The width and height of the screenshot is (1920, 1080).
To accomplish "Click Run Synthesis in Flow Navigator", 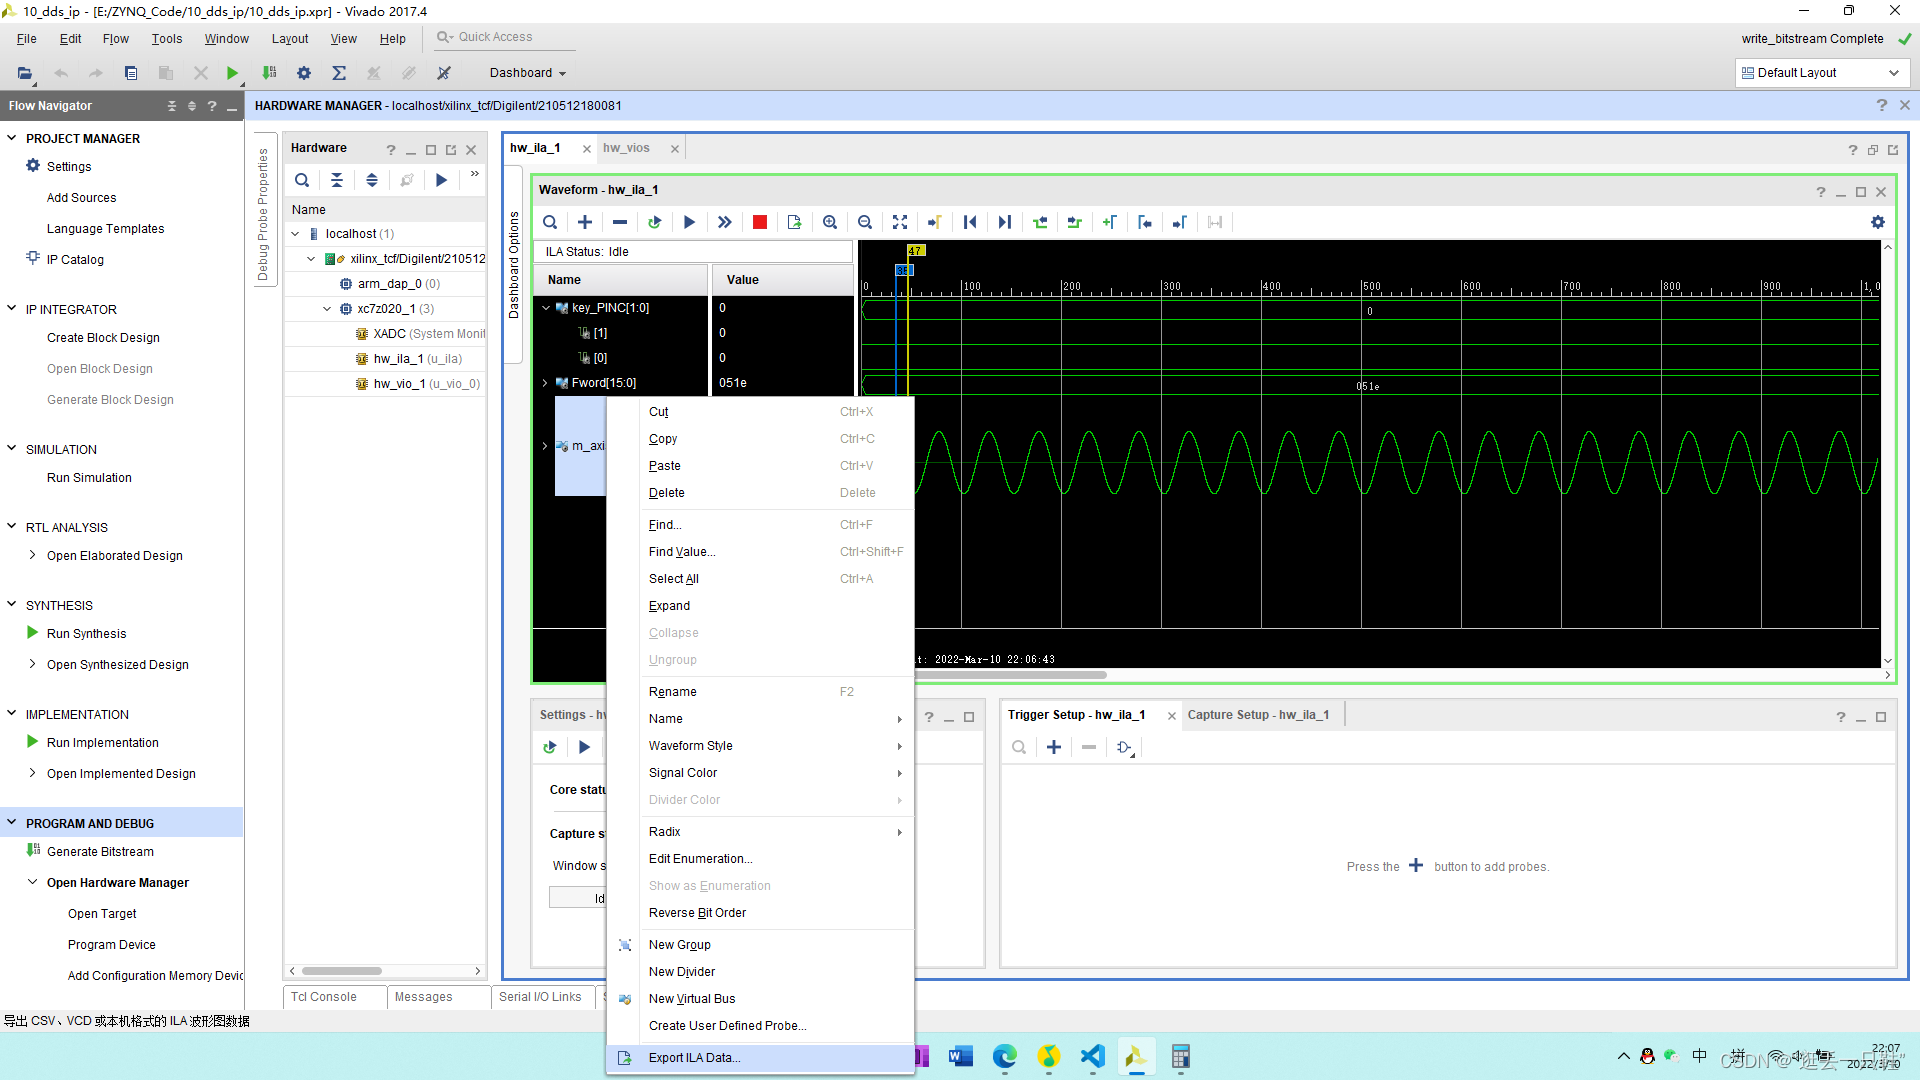I will point(86,634).
